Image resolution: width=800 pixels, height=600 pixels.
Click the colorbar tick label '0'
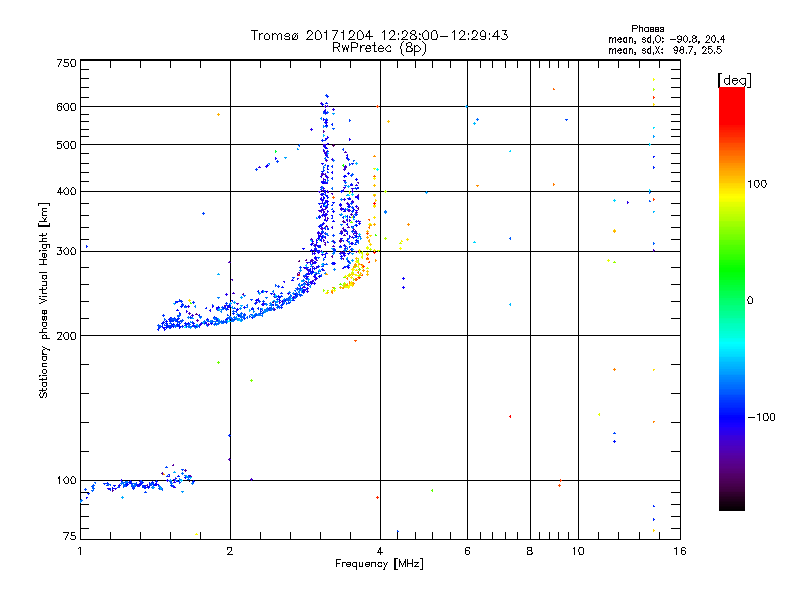coord(750,301)
